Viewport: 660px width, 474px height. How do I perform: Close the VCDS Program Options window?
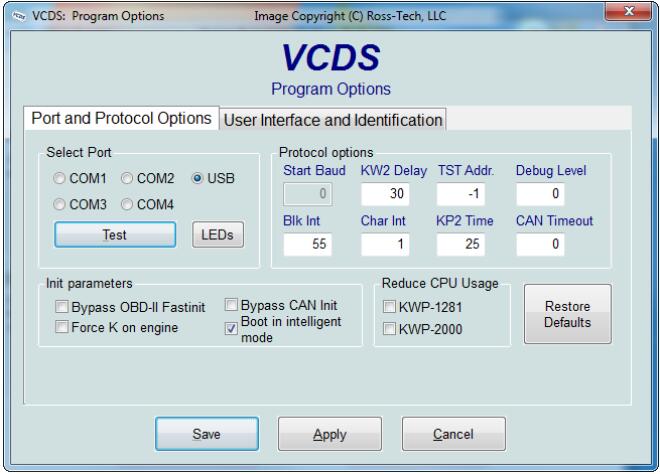[x=628, y=11]
